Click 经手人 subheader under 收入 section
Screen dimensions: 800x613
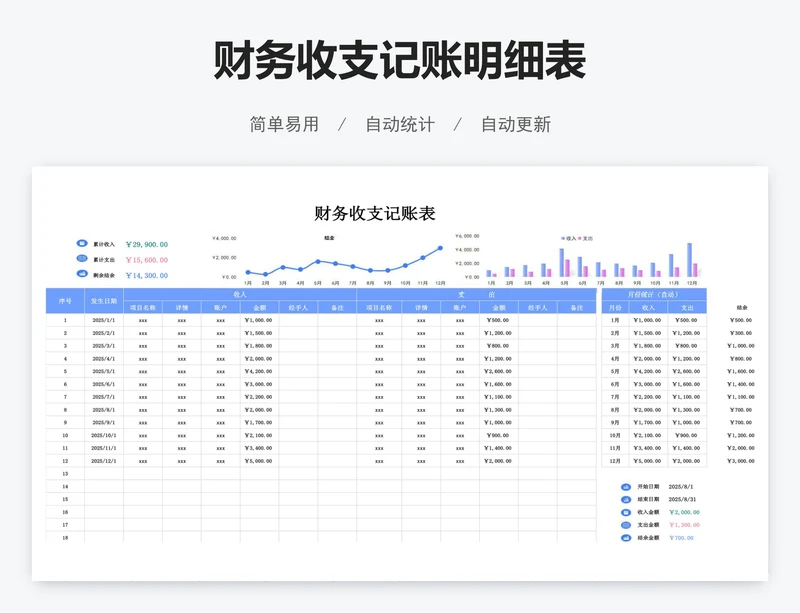pos(298,308)
